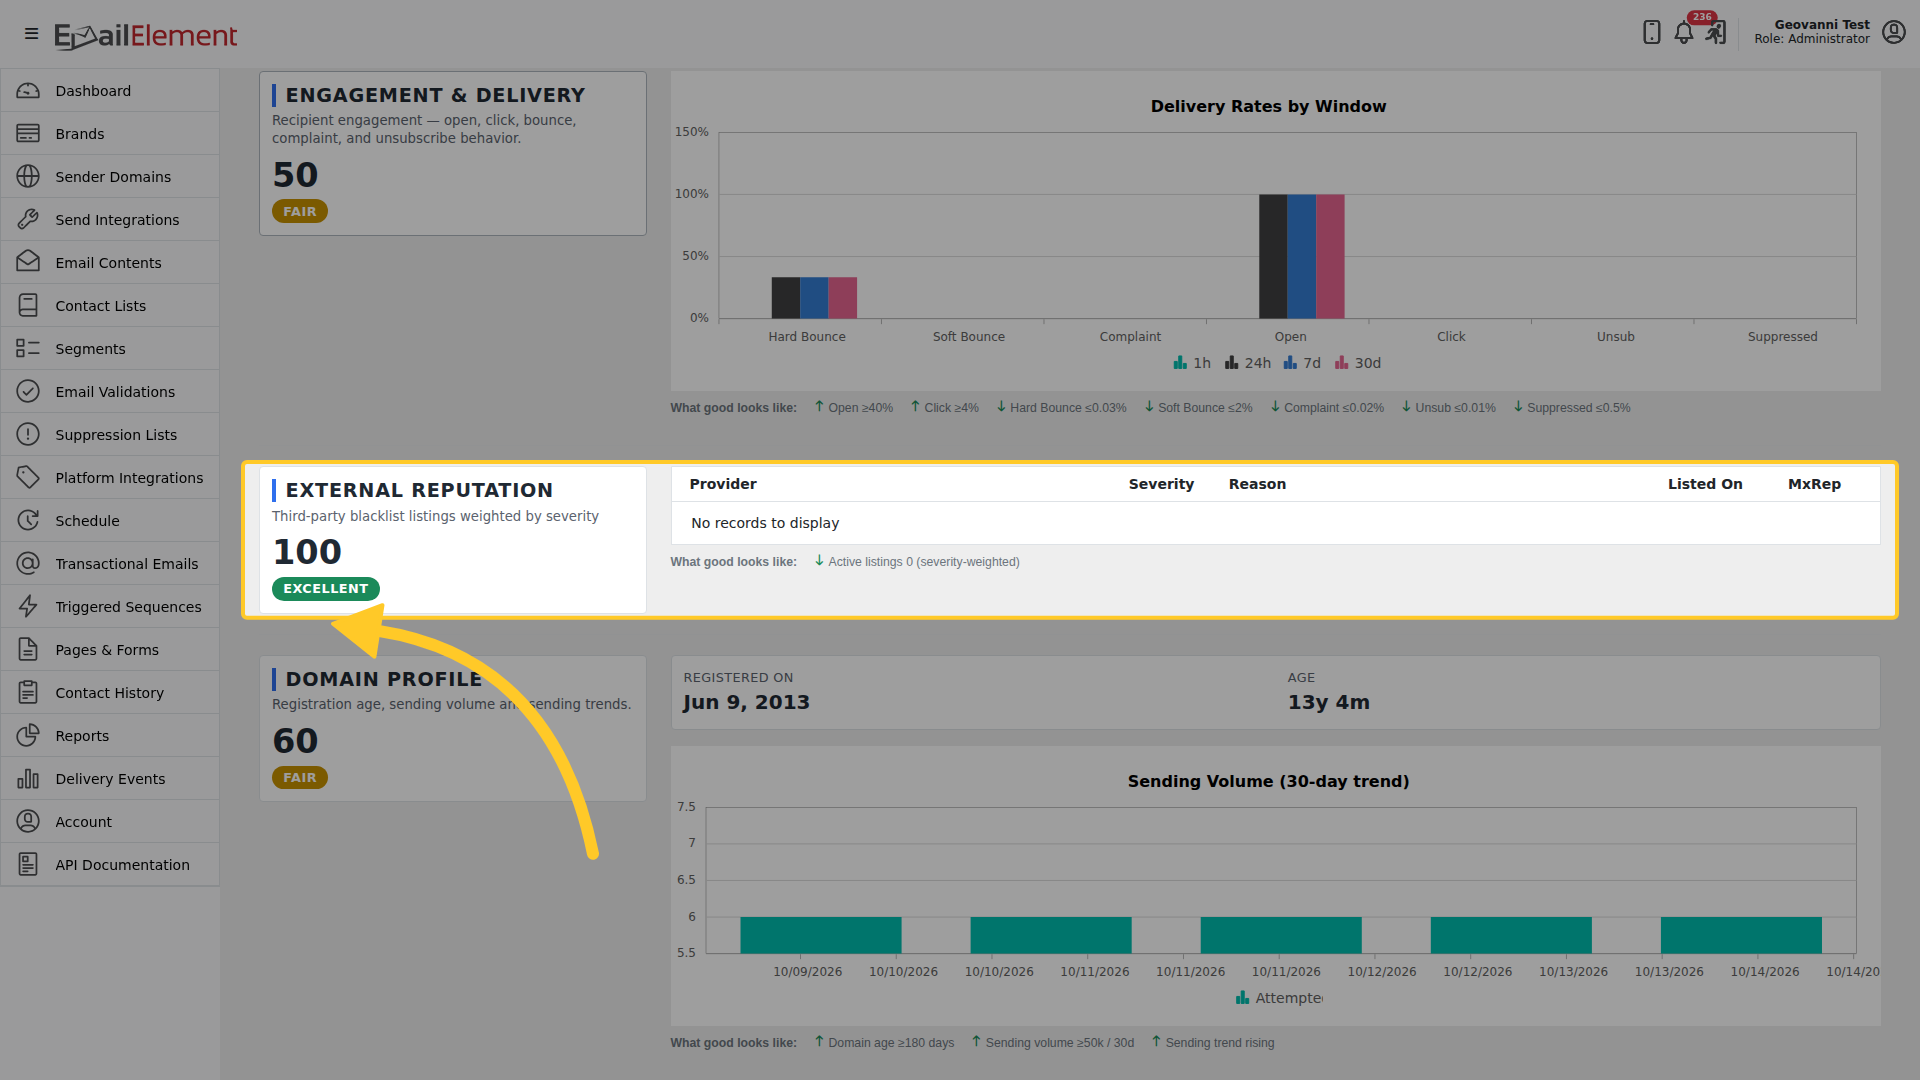Click the Send Integrations wrench icon
Screen dimensions: 1920x1080
[28, 220]
